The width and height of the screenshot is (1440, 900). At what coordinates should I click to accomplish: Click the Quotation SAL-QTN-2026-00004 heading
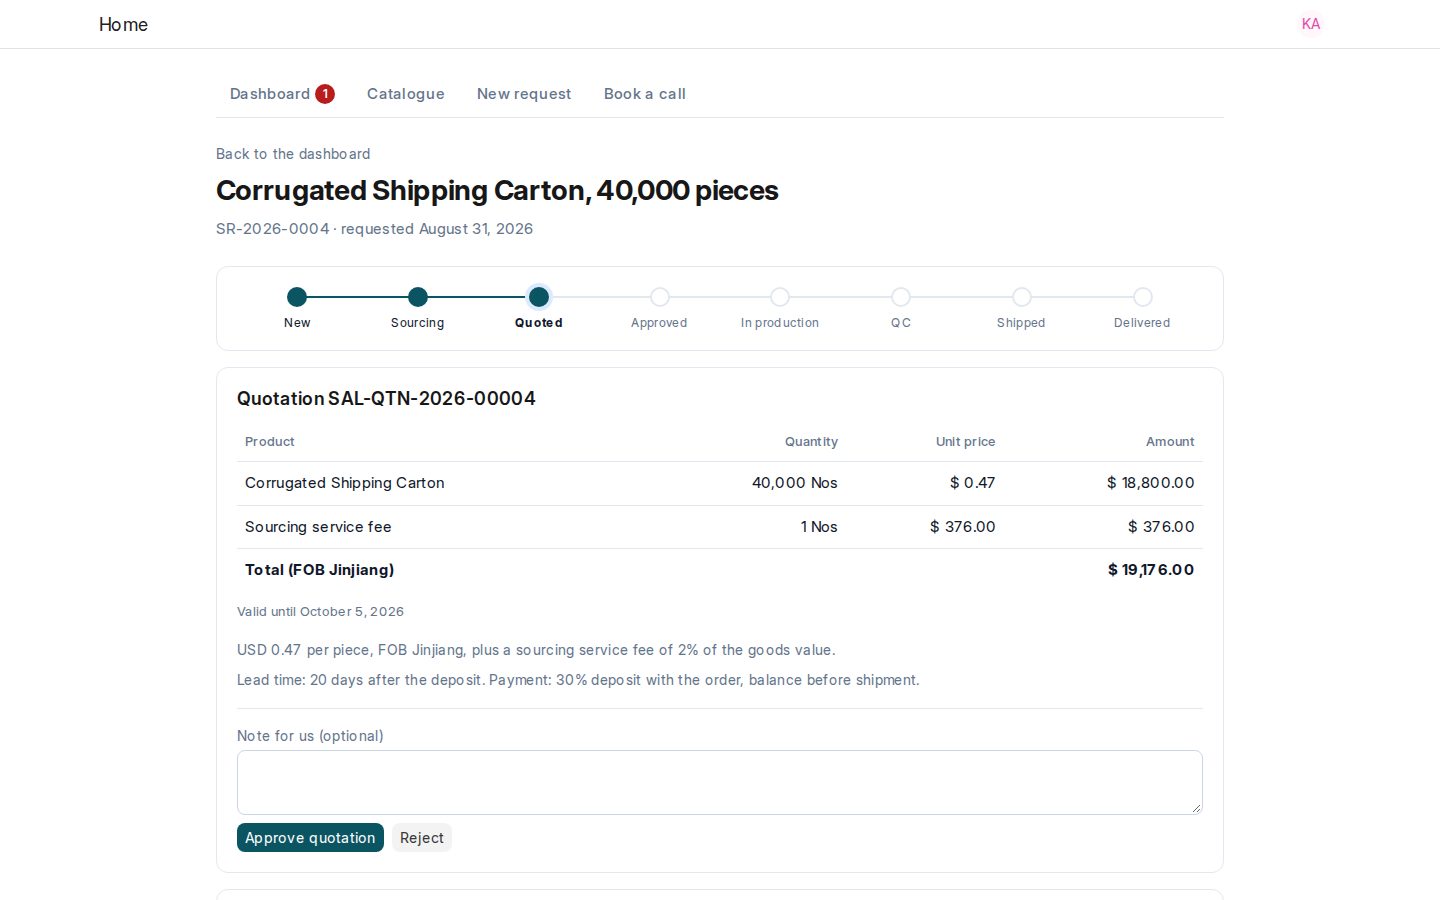pos(386,398)
